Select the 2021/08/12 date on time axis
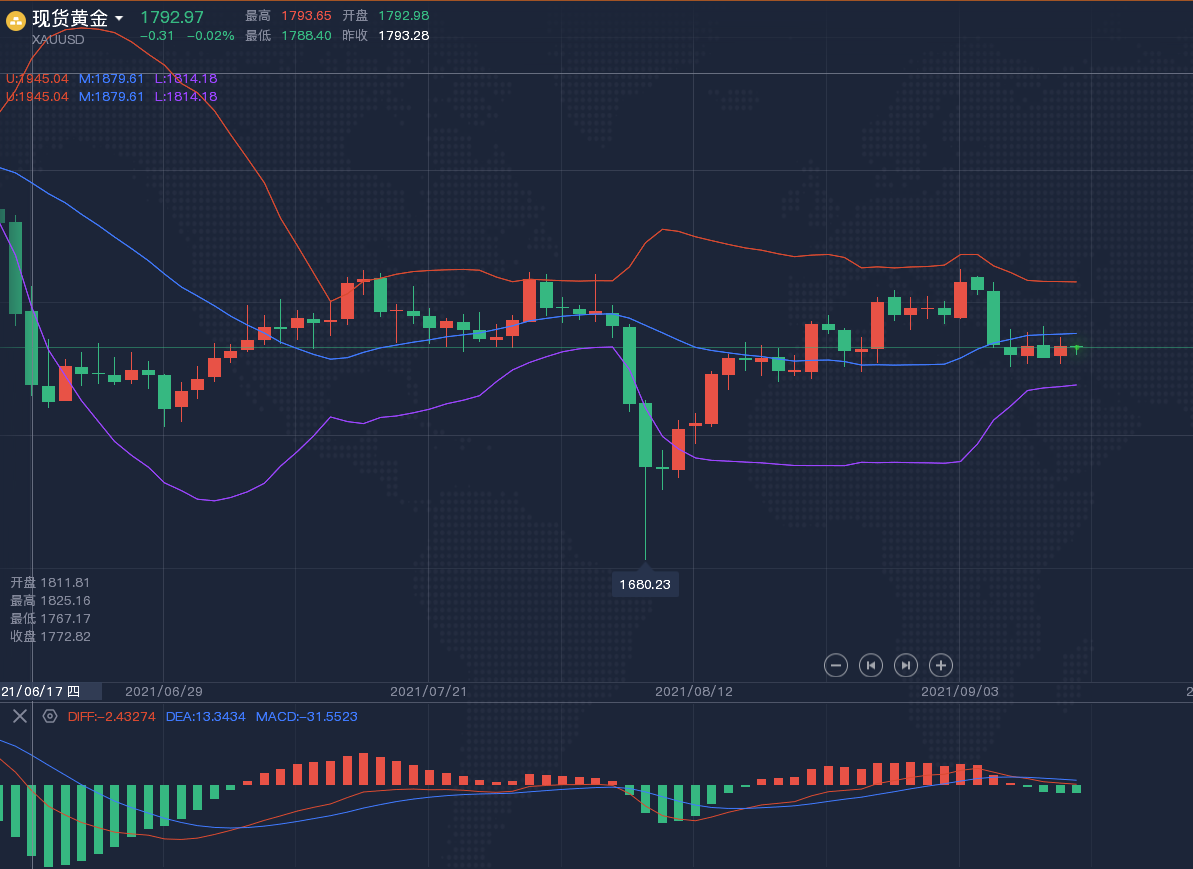The image size is (1193, 869). click(x=693, y=691)
